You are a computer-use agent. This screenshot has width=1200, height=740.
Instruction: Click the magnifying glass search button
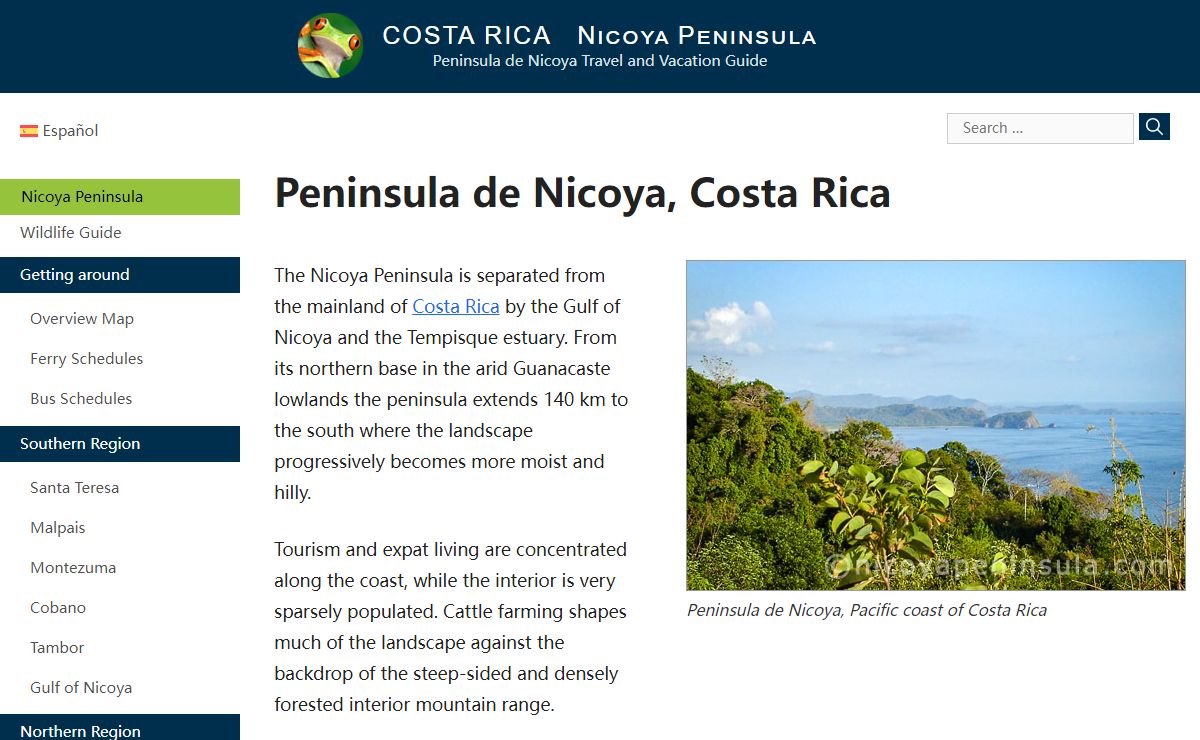1154,127
